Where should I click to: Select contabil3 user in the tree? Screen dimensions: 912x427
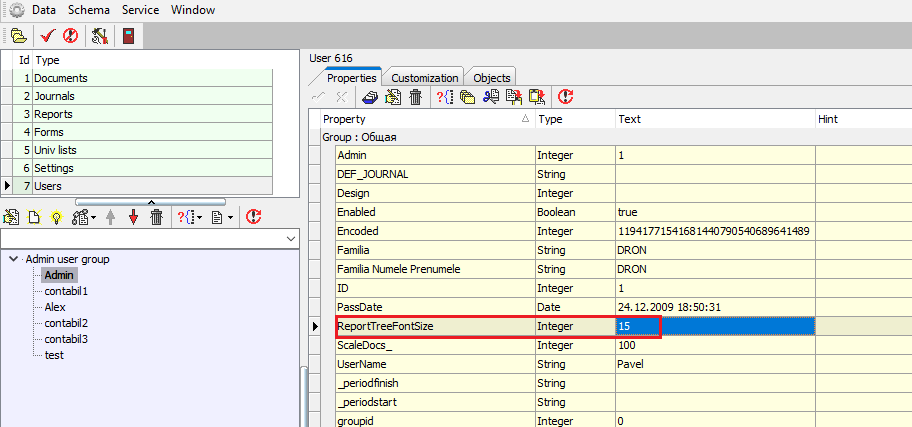[66, 339]
